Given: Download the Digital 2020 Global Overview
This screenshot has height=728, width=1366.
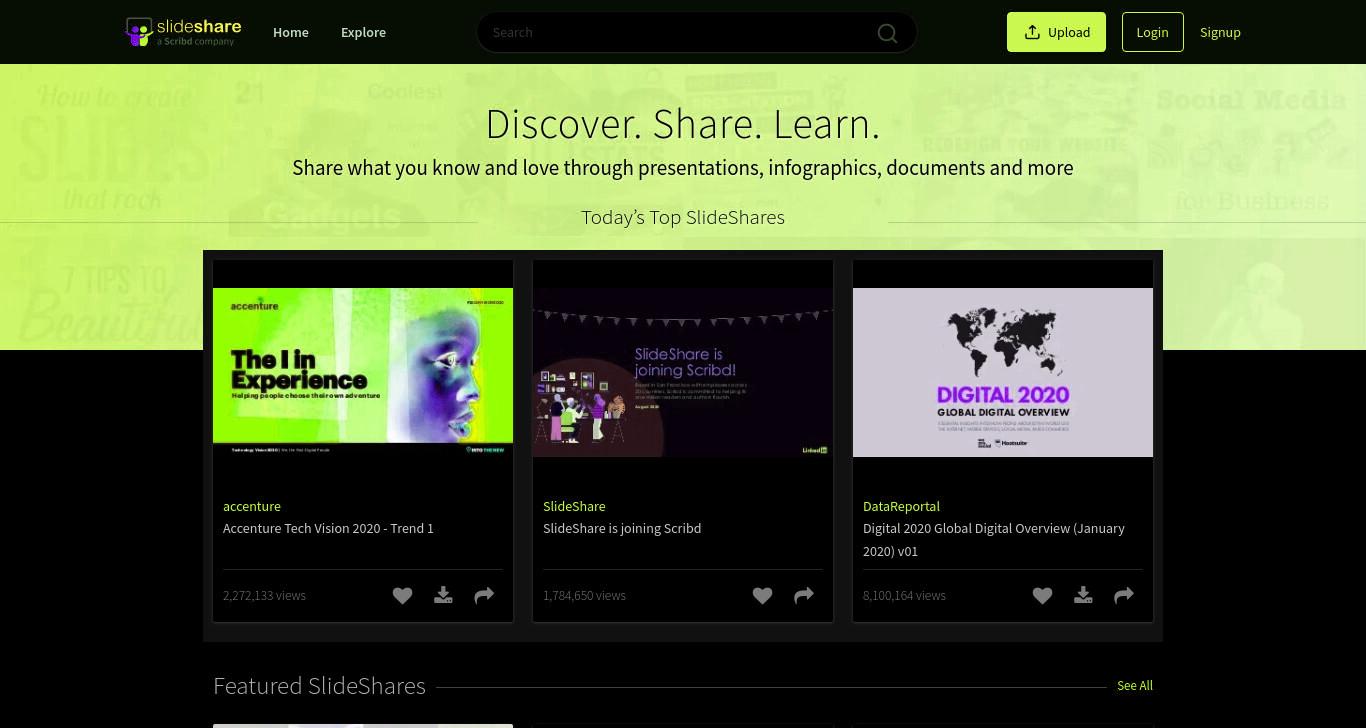Looking at the screenshot, I should [1083, 595].
